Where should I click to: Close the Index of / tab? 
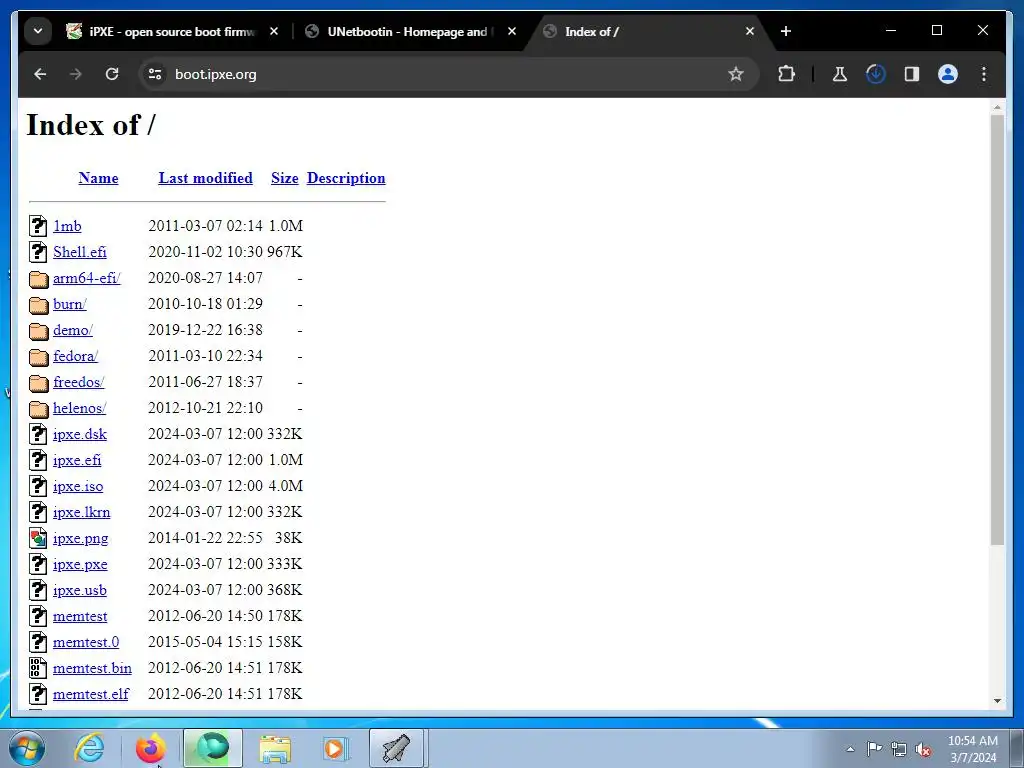(750, 31)
